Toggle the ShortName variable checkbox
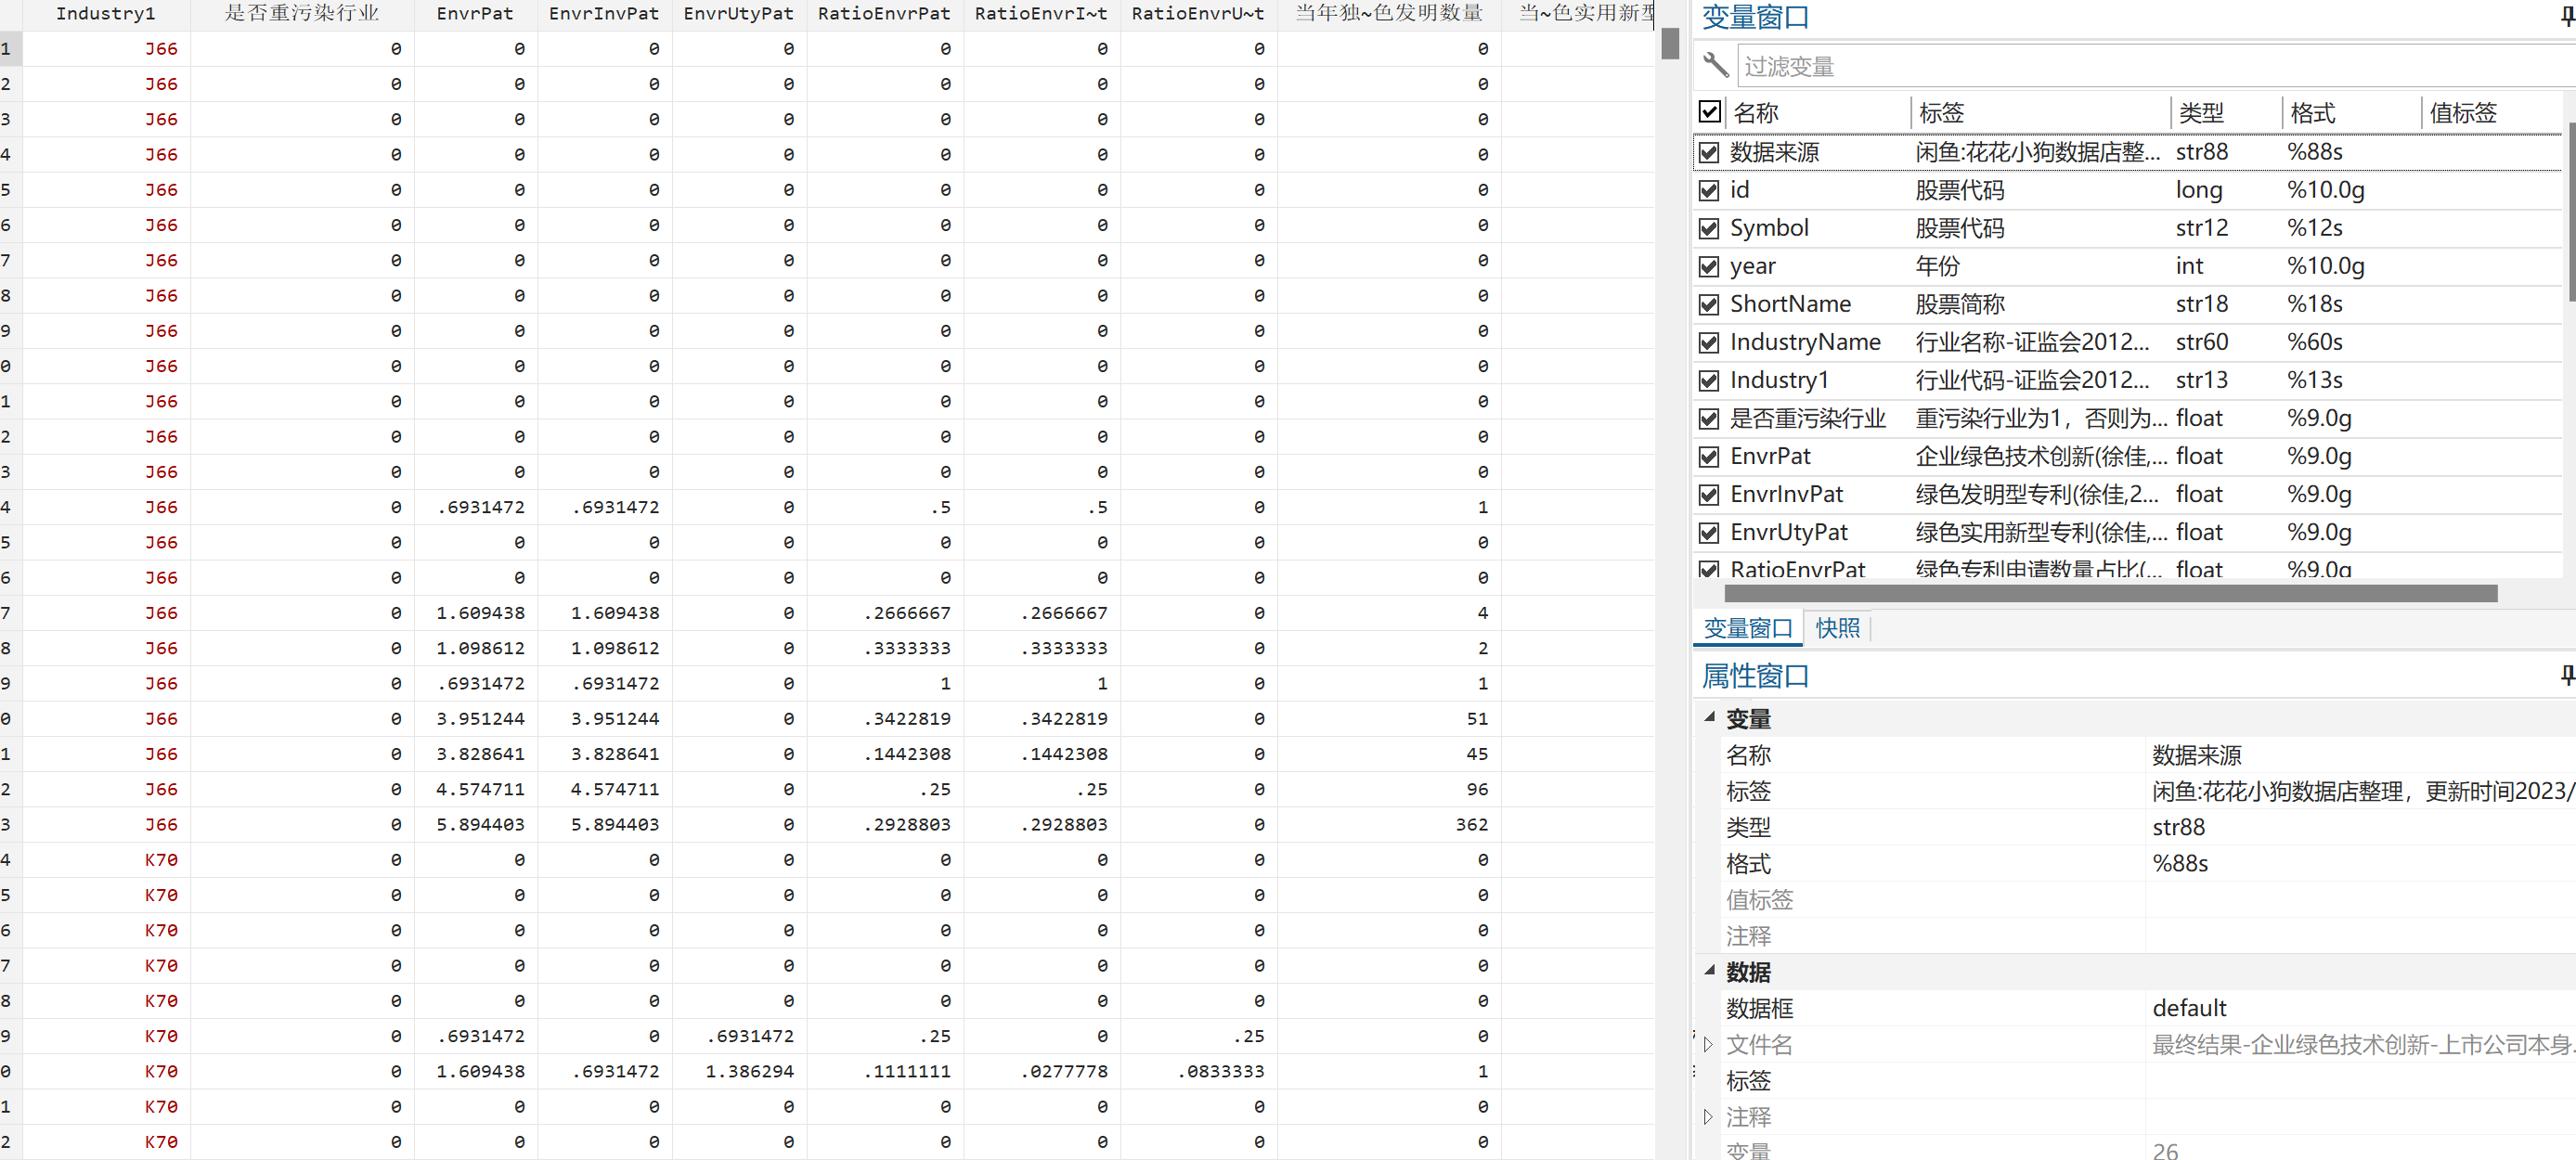The image size is (2576, 1160). 1709,305
